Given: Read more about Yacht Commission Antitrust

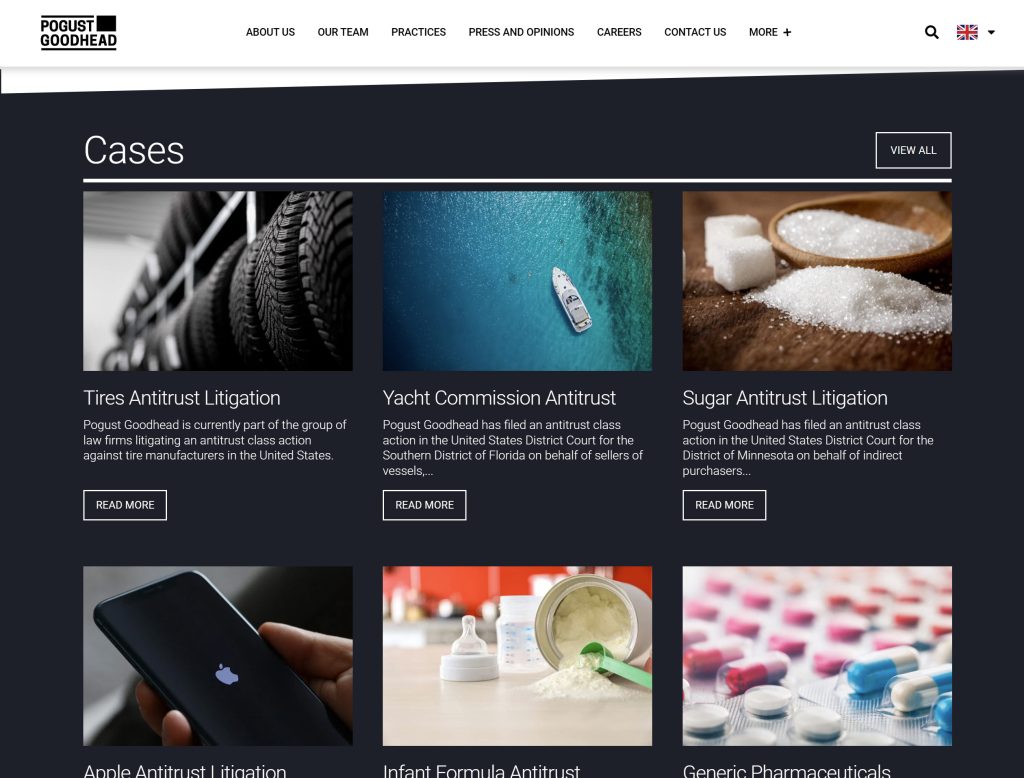Looking at the screenshot, I should coord(424,505).
